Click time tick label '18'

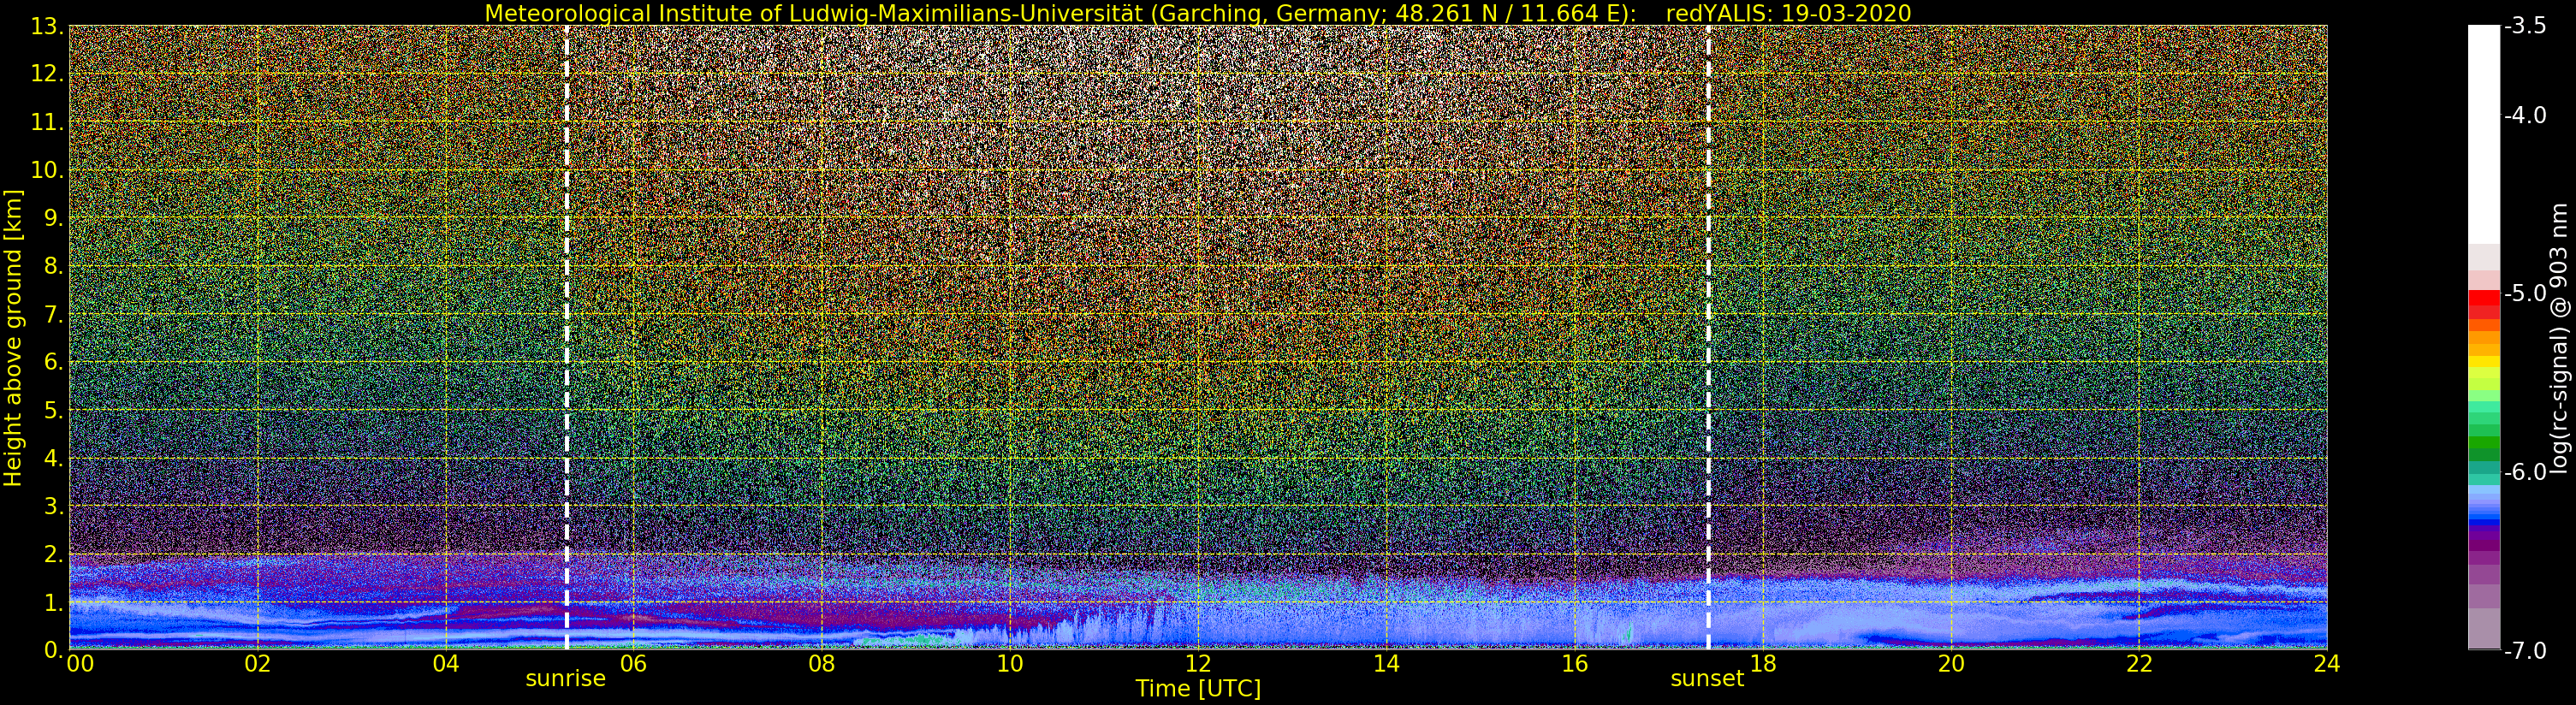click(1762, 663)
